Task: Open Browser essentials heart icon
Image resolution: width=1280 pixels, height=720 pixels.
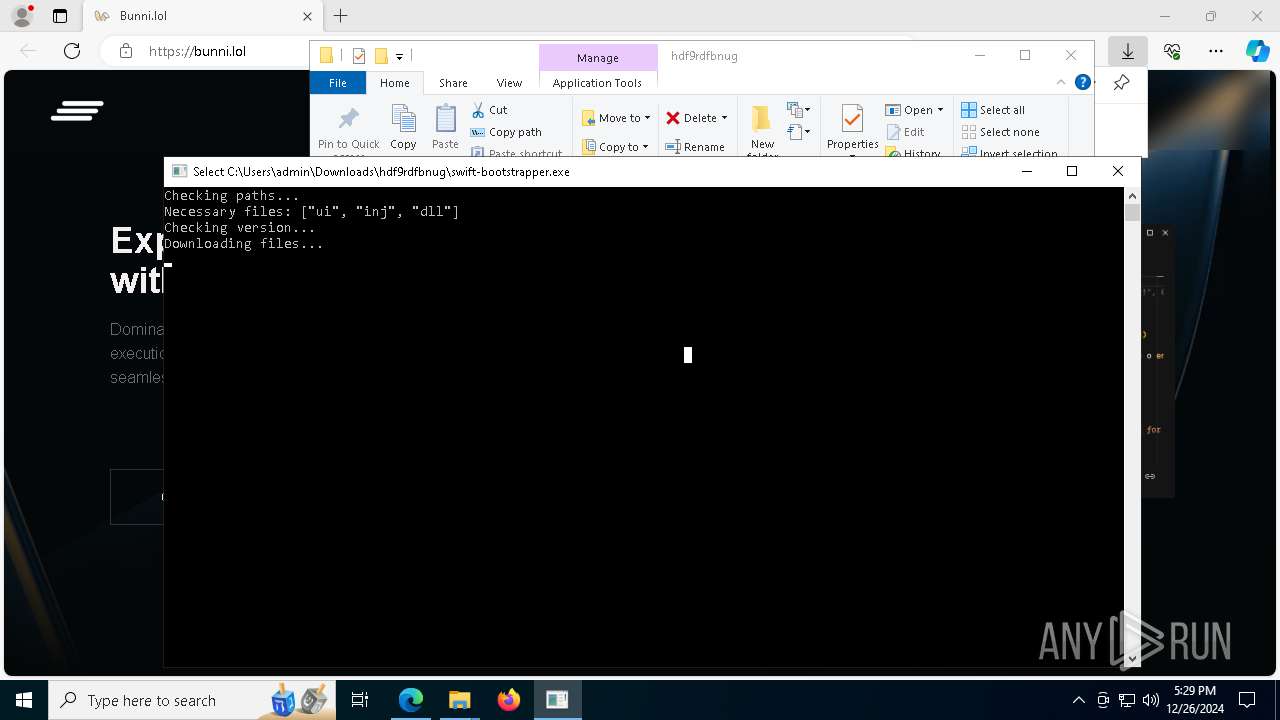Action: click(x=1172, y=51)
